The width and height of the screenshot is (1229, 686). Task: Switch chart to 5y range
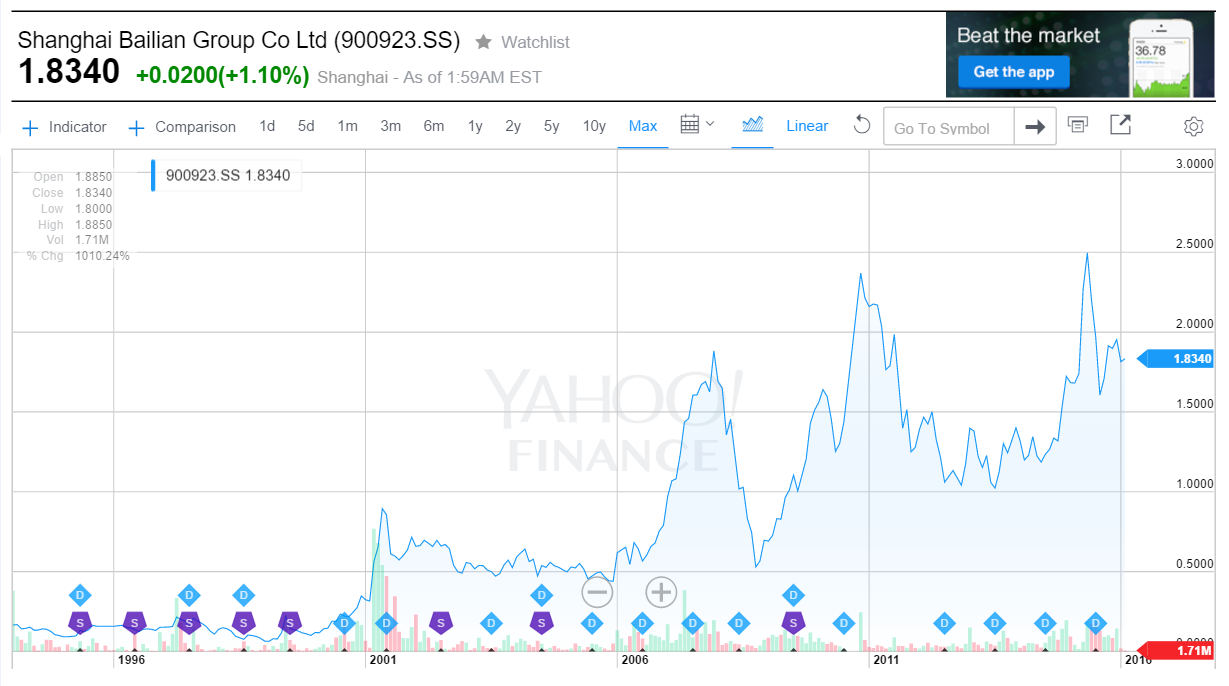tap(552, 126)
